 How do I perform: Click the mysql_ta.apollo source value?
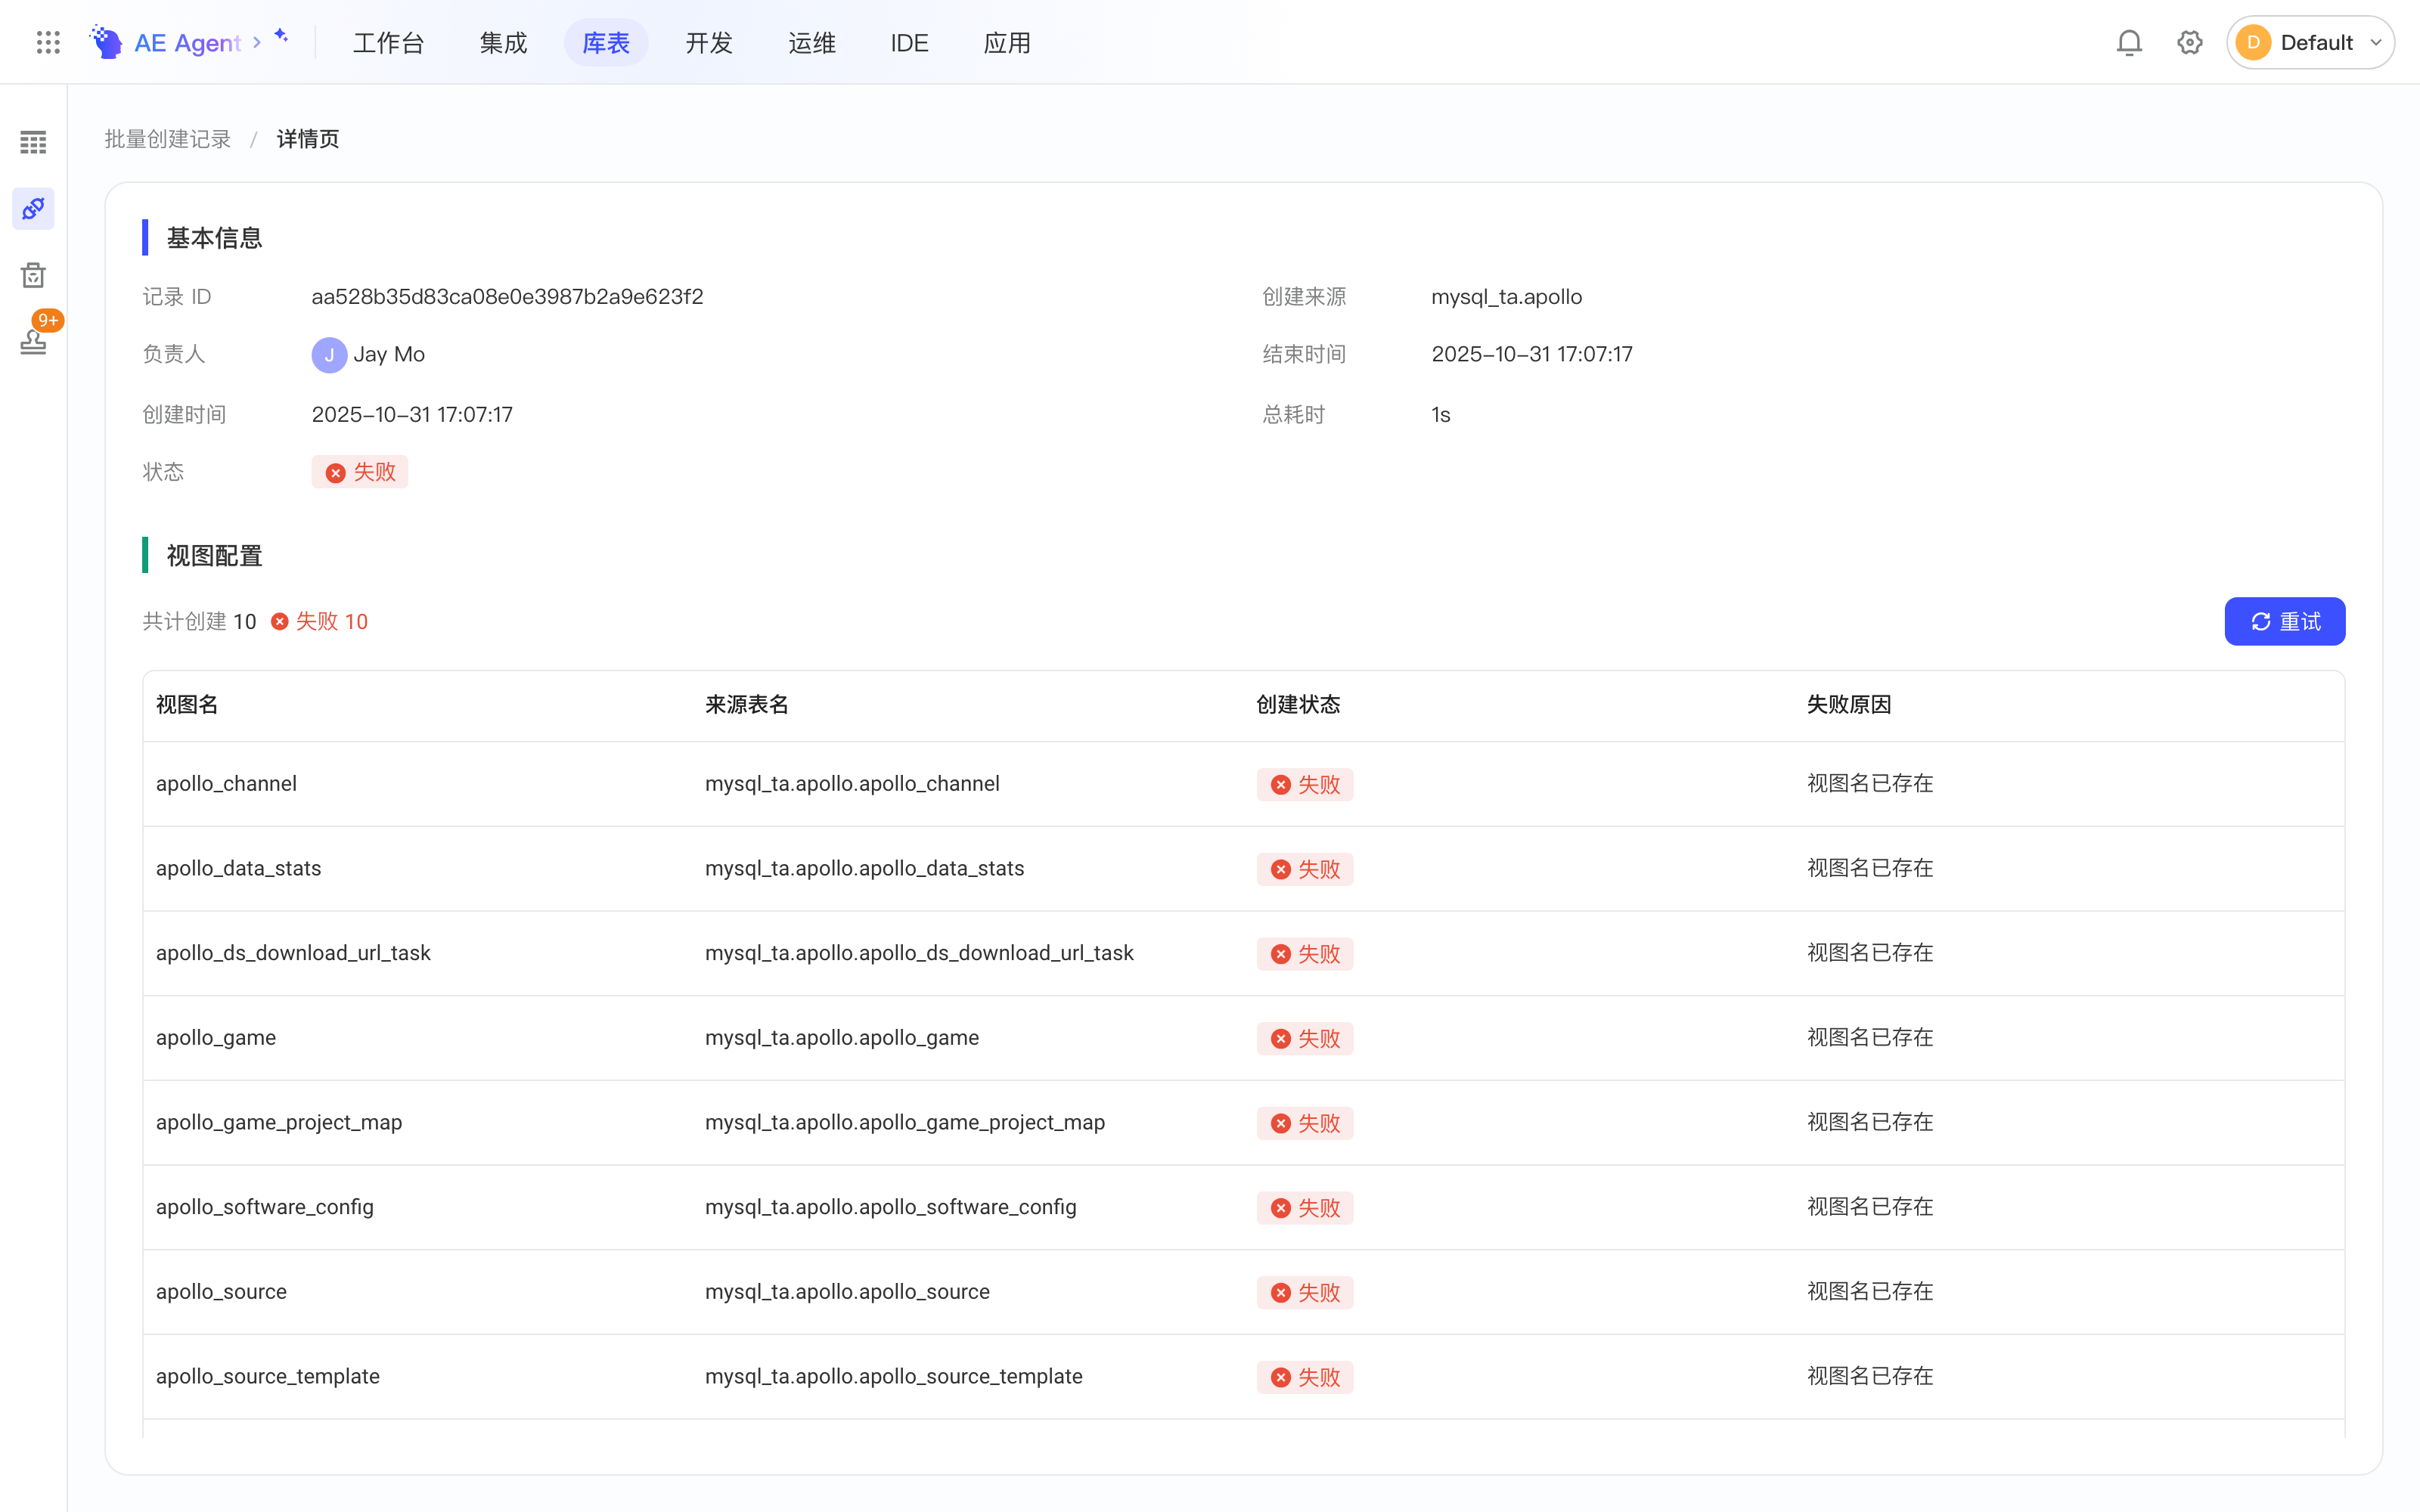[x=1506, y=297]
